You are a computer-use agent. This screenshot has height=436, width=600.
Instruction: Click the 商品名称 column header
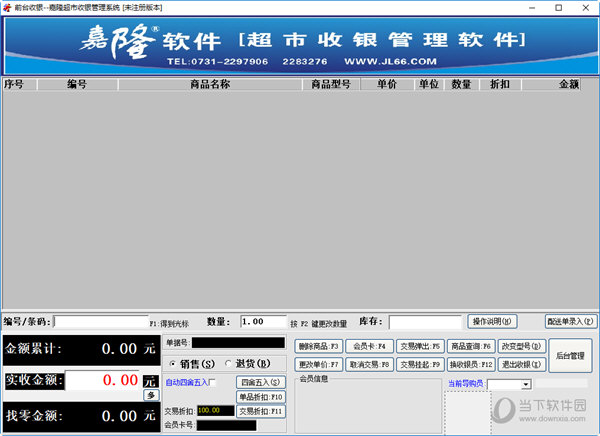210,85
